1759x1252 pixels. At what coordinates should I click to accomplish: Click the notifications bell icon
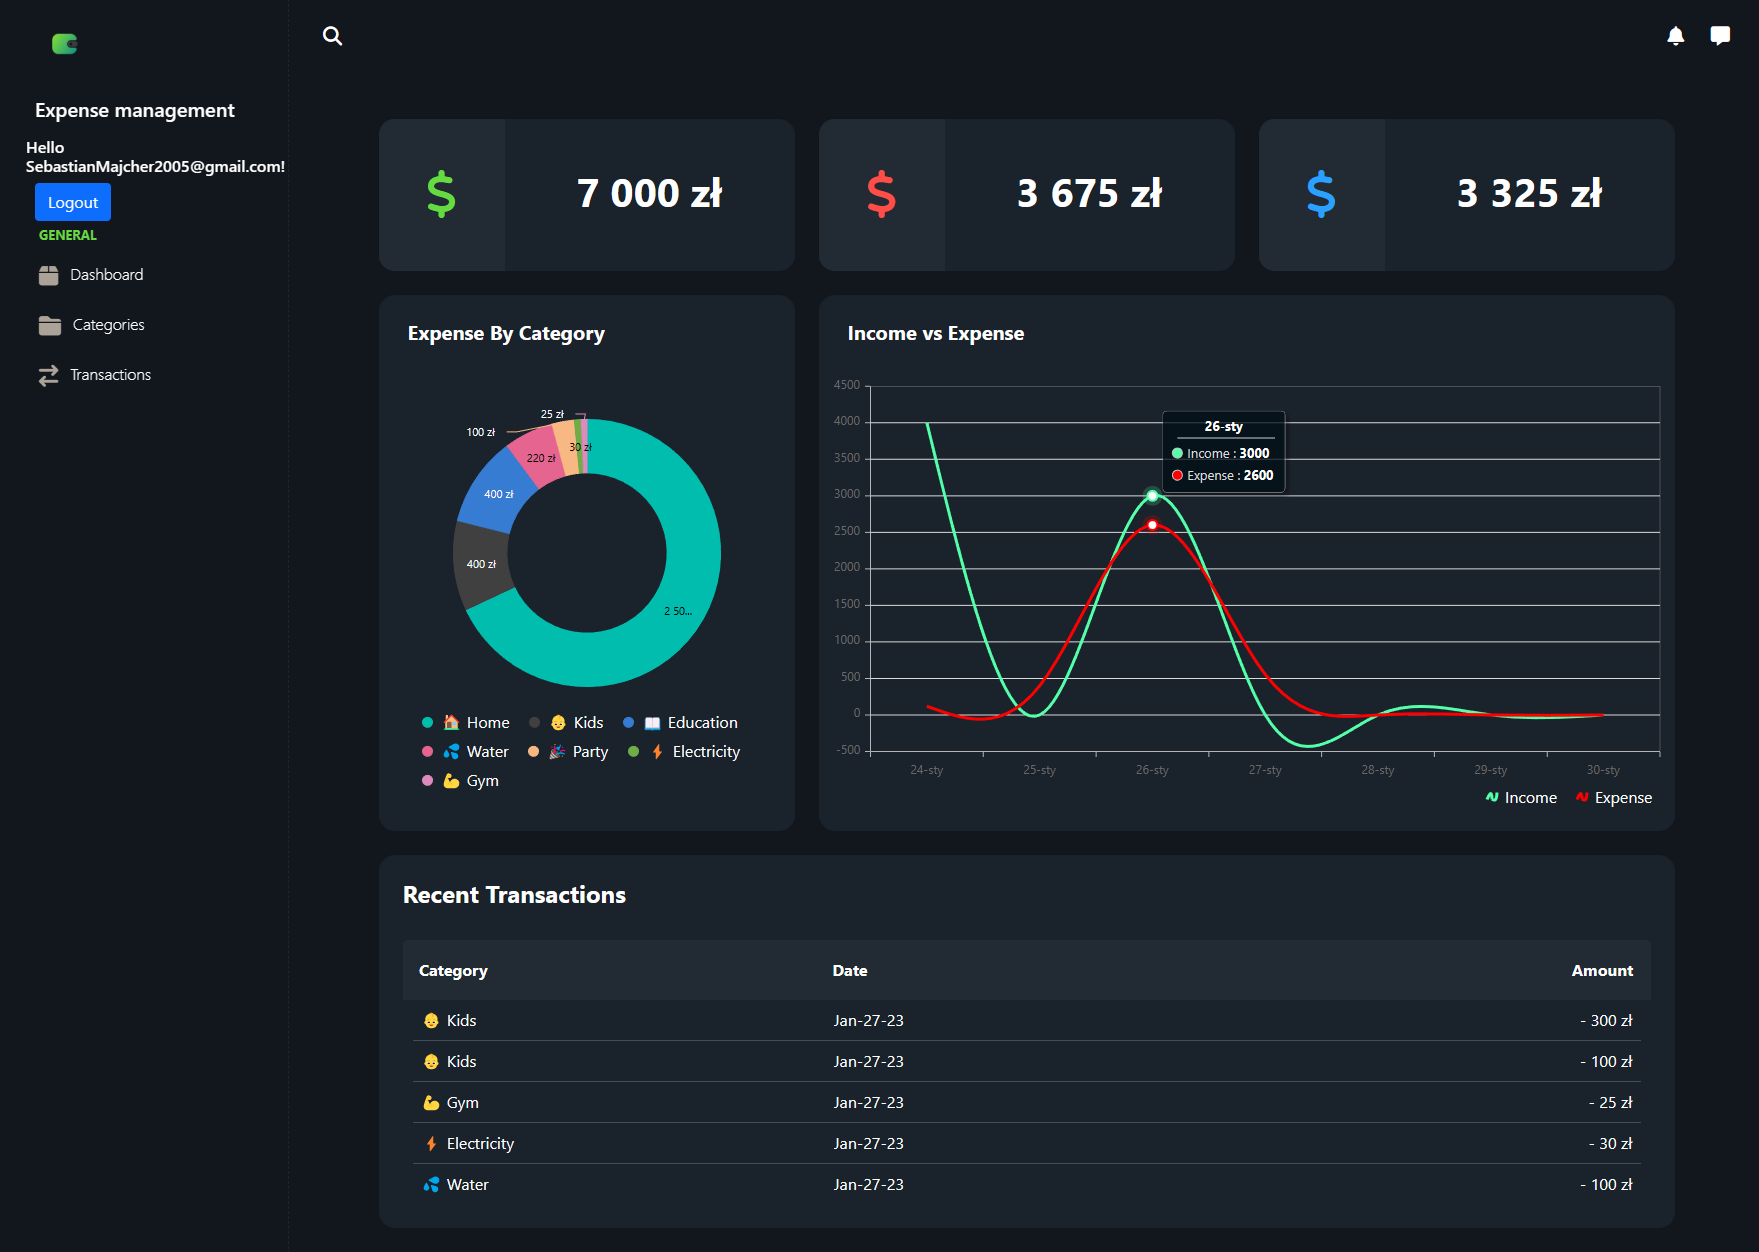pos(1676,36)
